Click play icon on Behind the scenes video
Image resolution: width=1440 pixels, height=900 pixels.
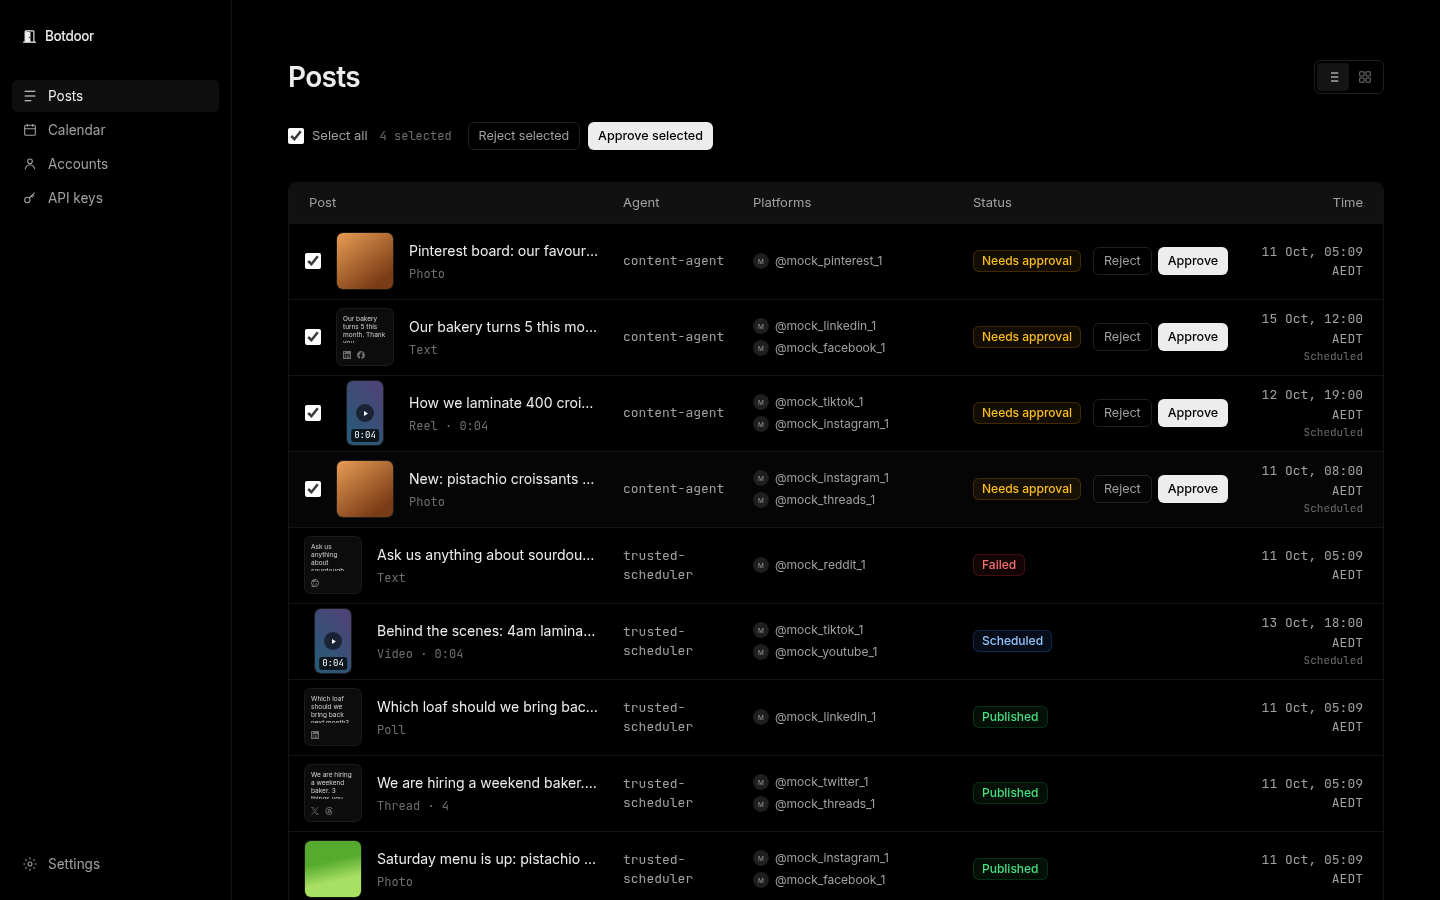(333, 641)
